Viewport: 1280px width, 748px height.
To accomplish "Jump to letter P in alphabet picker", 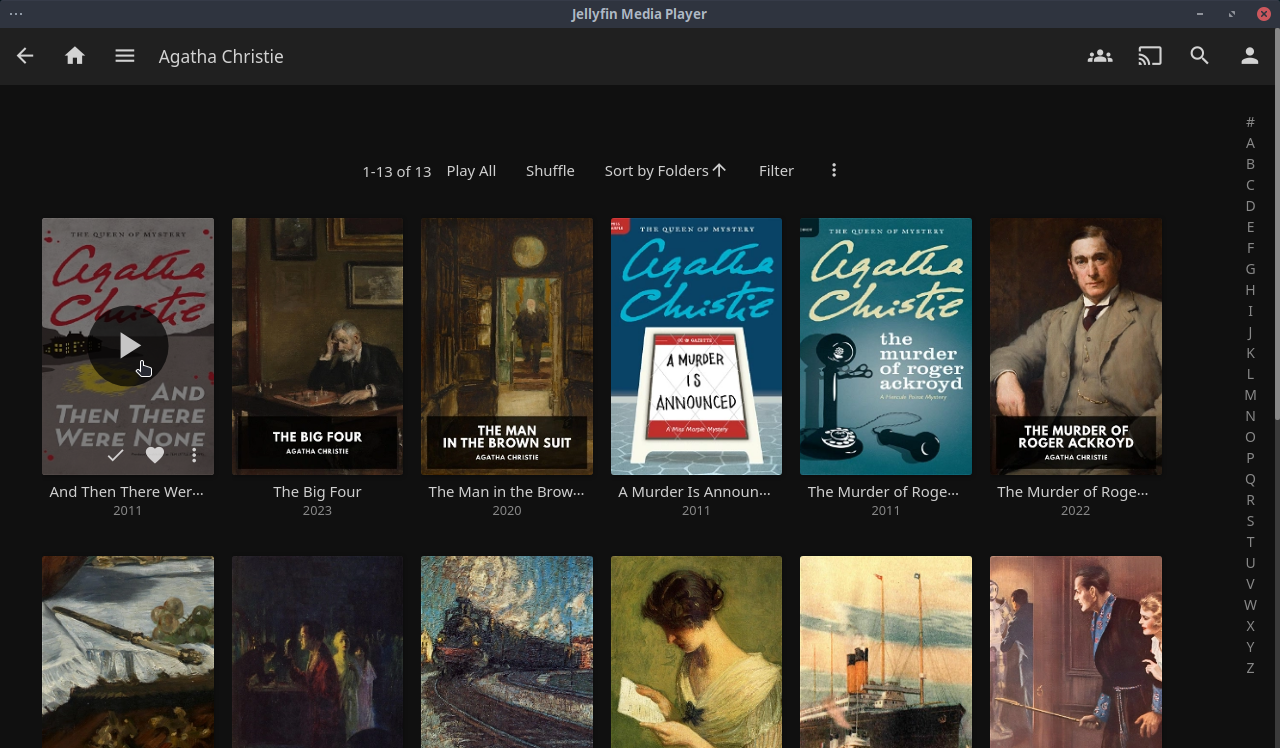I will 1250,458.
